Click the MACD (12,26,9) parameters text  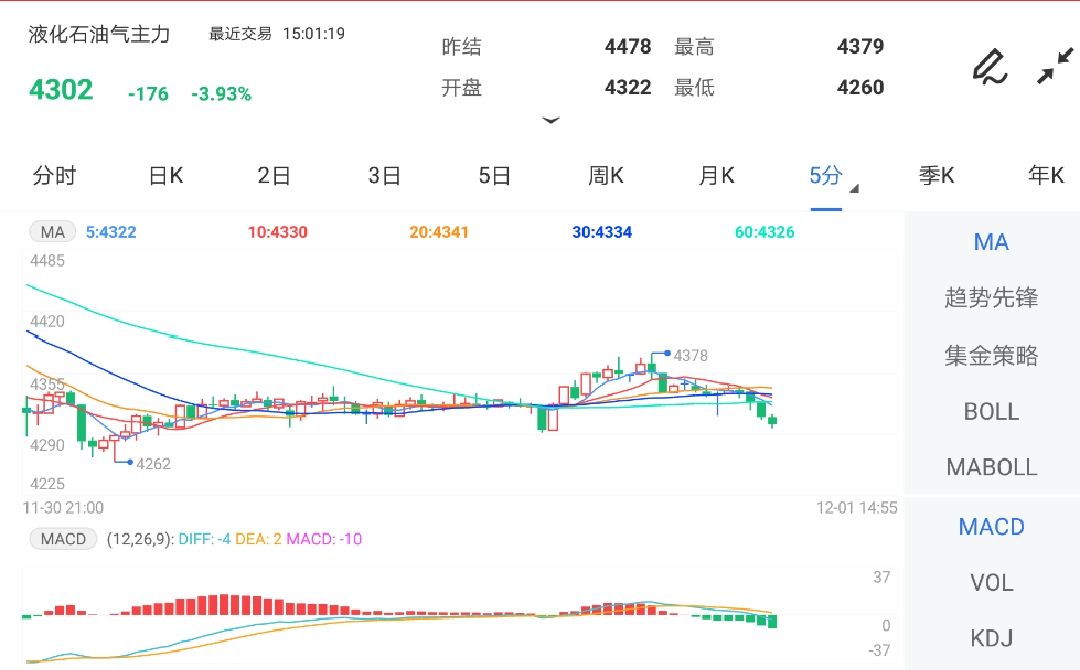[x=141, y=538]
